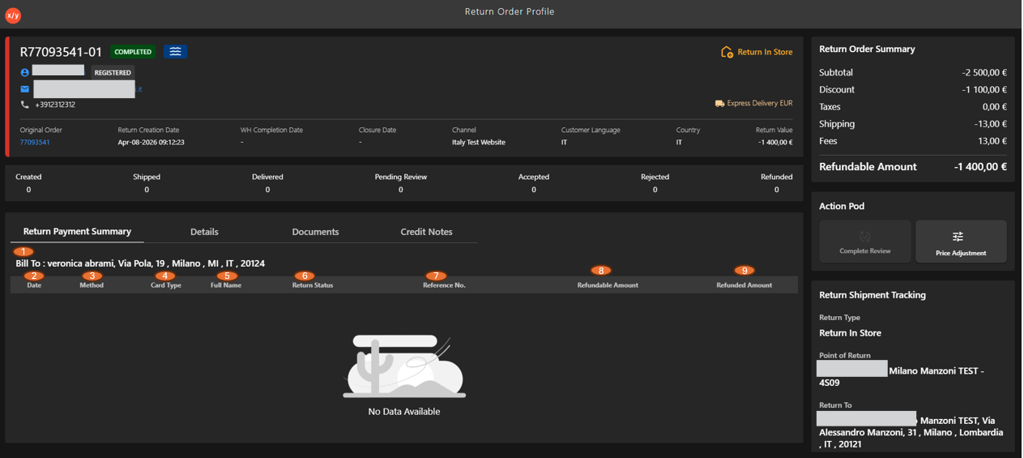Click the Express Delivery EUR text

tap(760, 103)
